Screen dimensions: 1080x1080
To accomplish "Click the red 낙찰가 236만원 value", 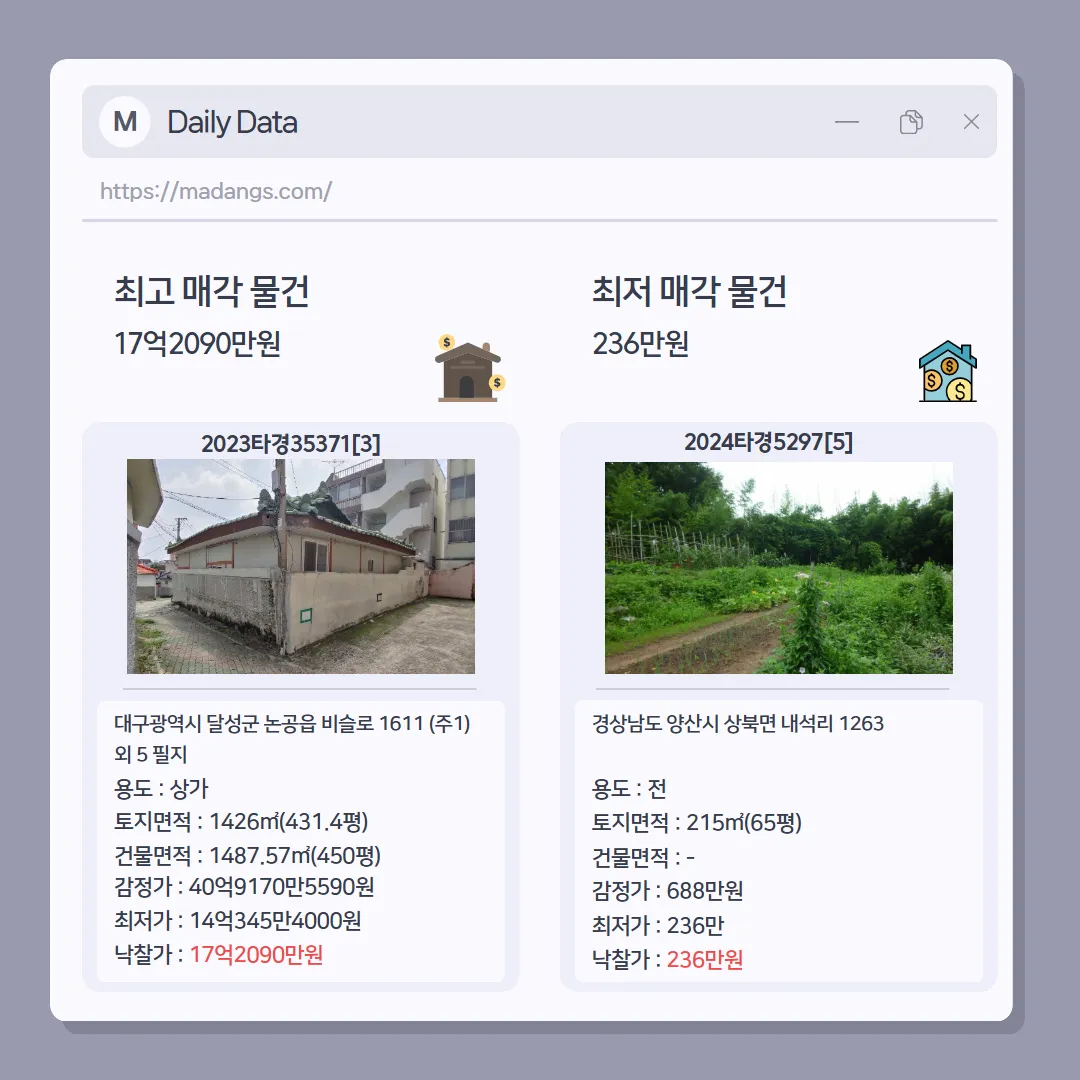I will pyautogui.click(x=705, y=959).
